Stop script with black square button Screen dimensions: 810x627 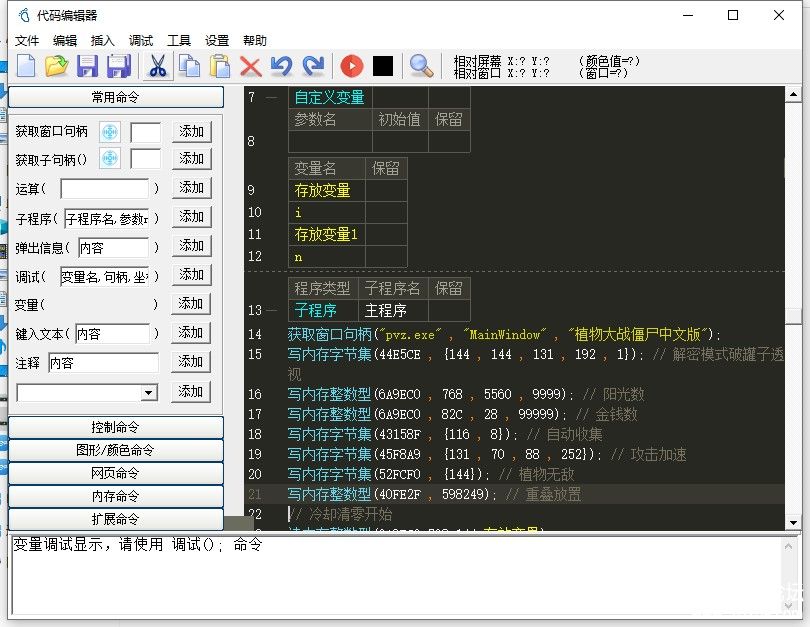pyautogui.click(x=383, y=66)
